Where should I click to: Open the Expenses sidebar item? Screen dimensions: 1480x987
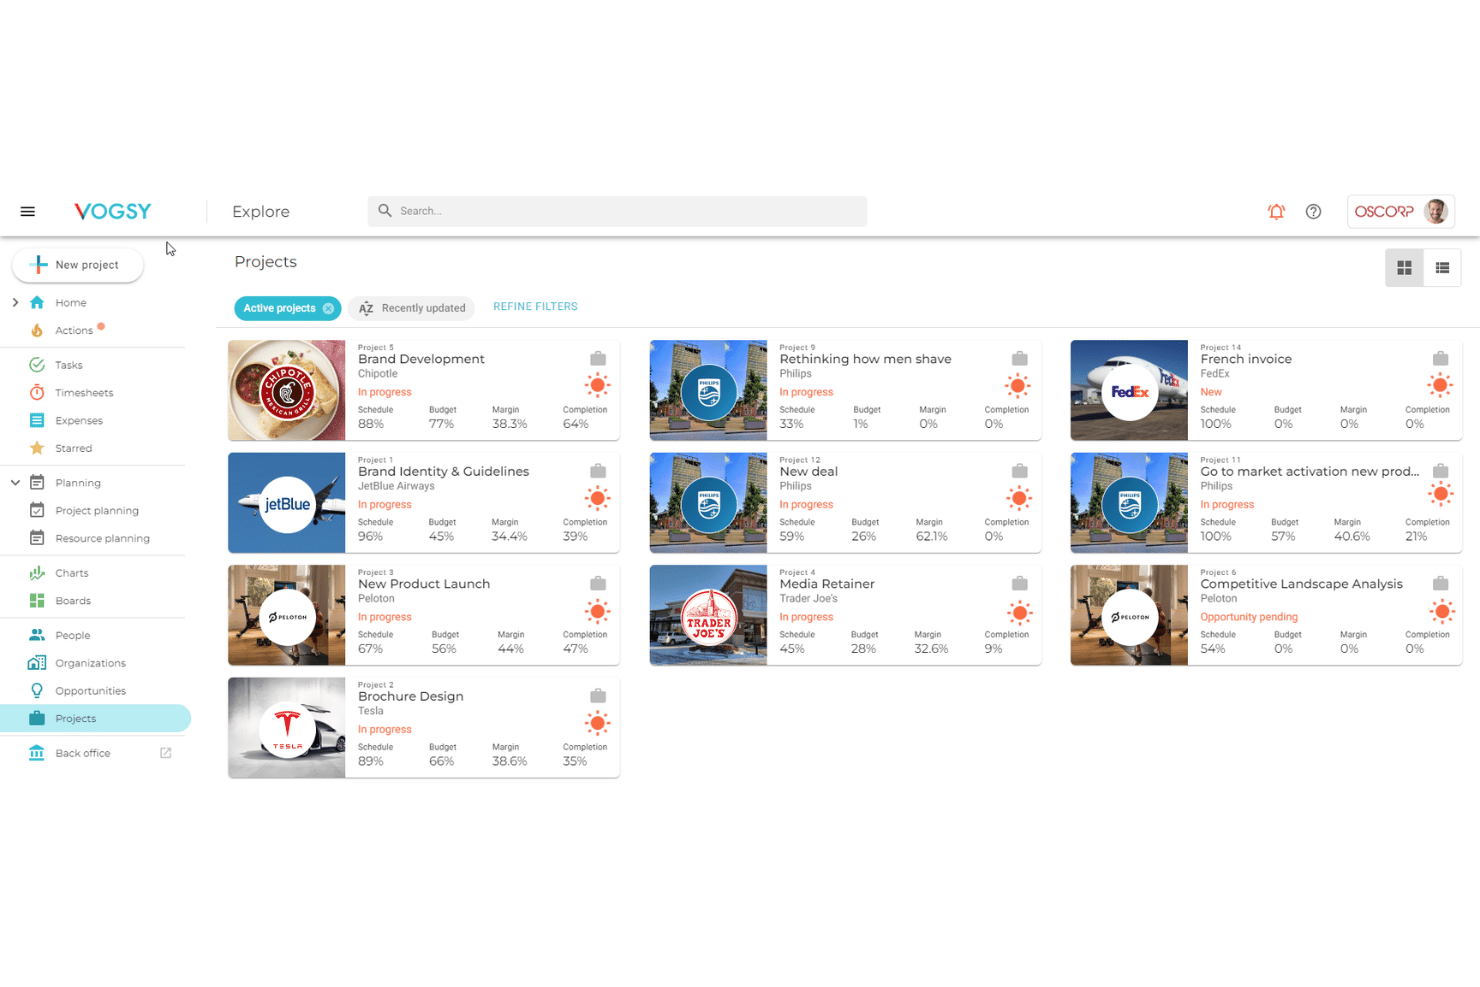pyautogui.click(x=79, y=421)
